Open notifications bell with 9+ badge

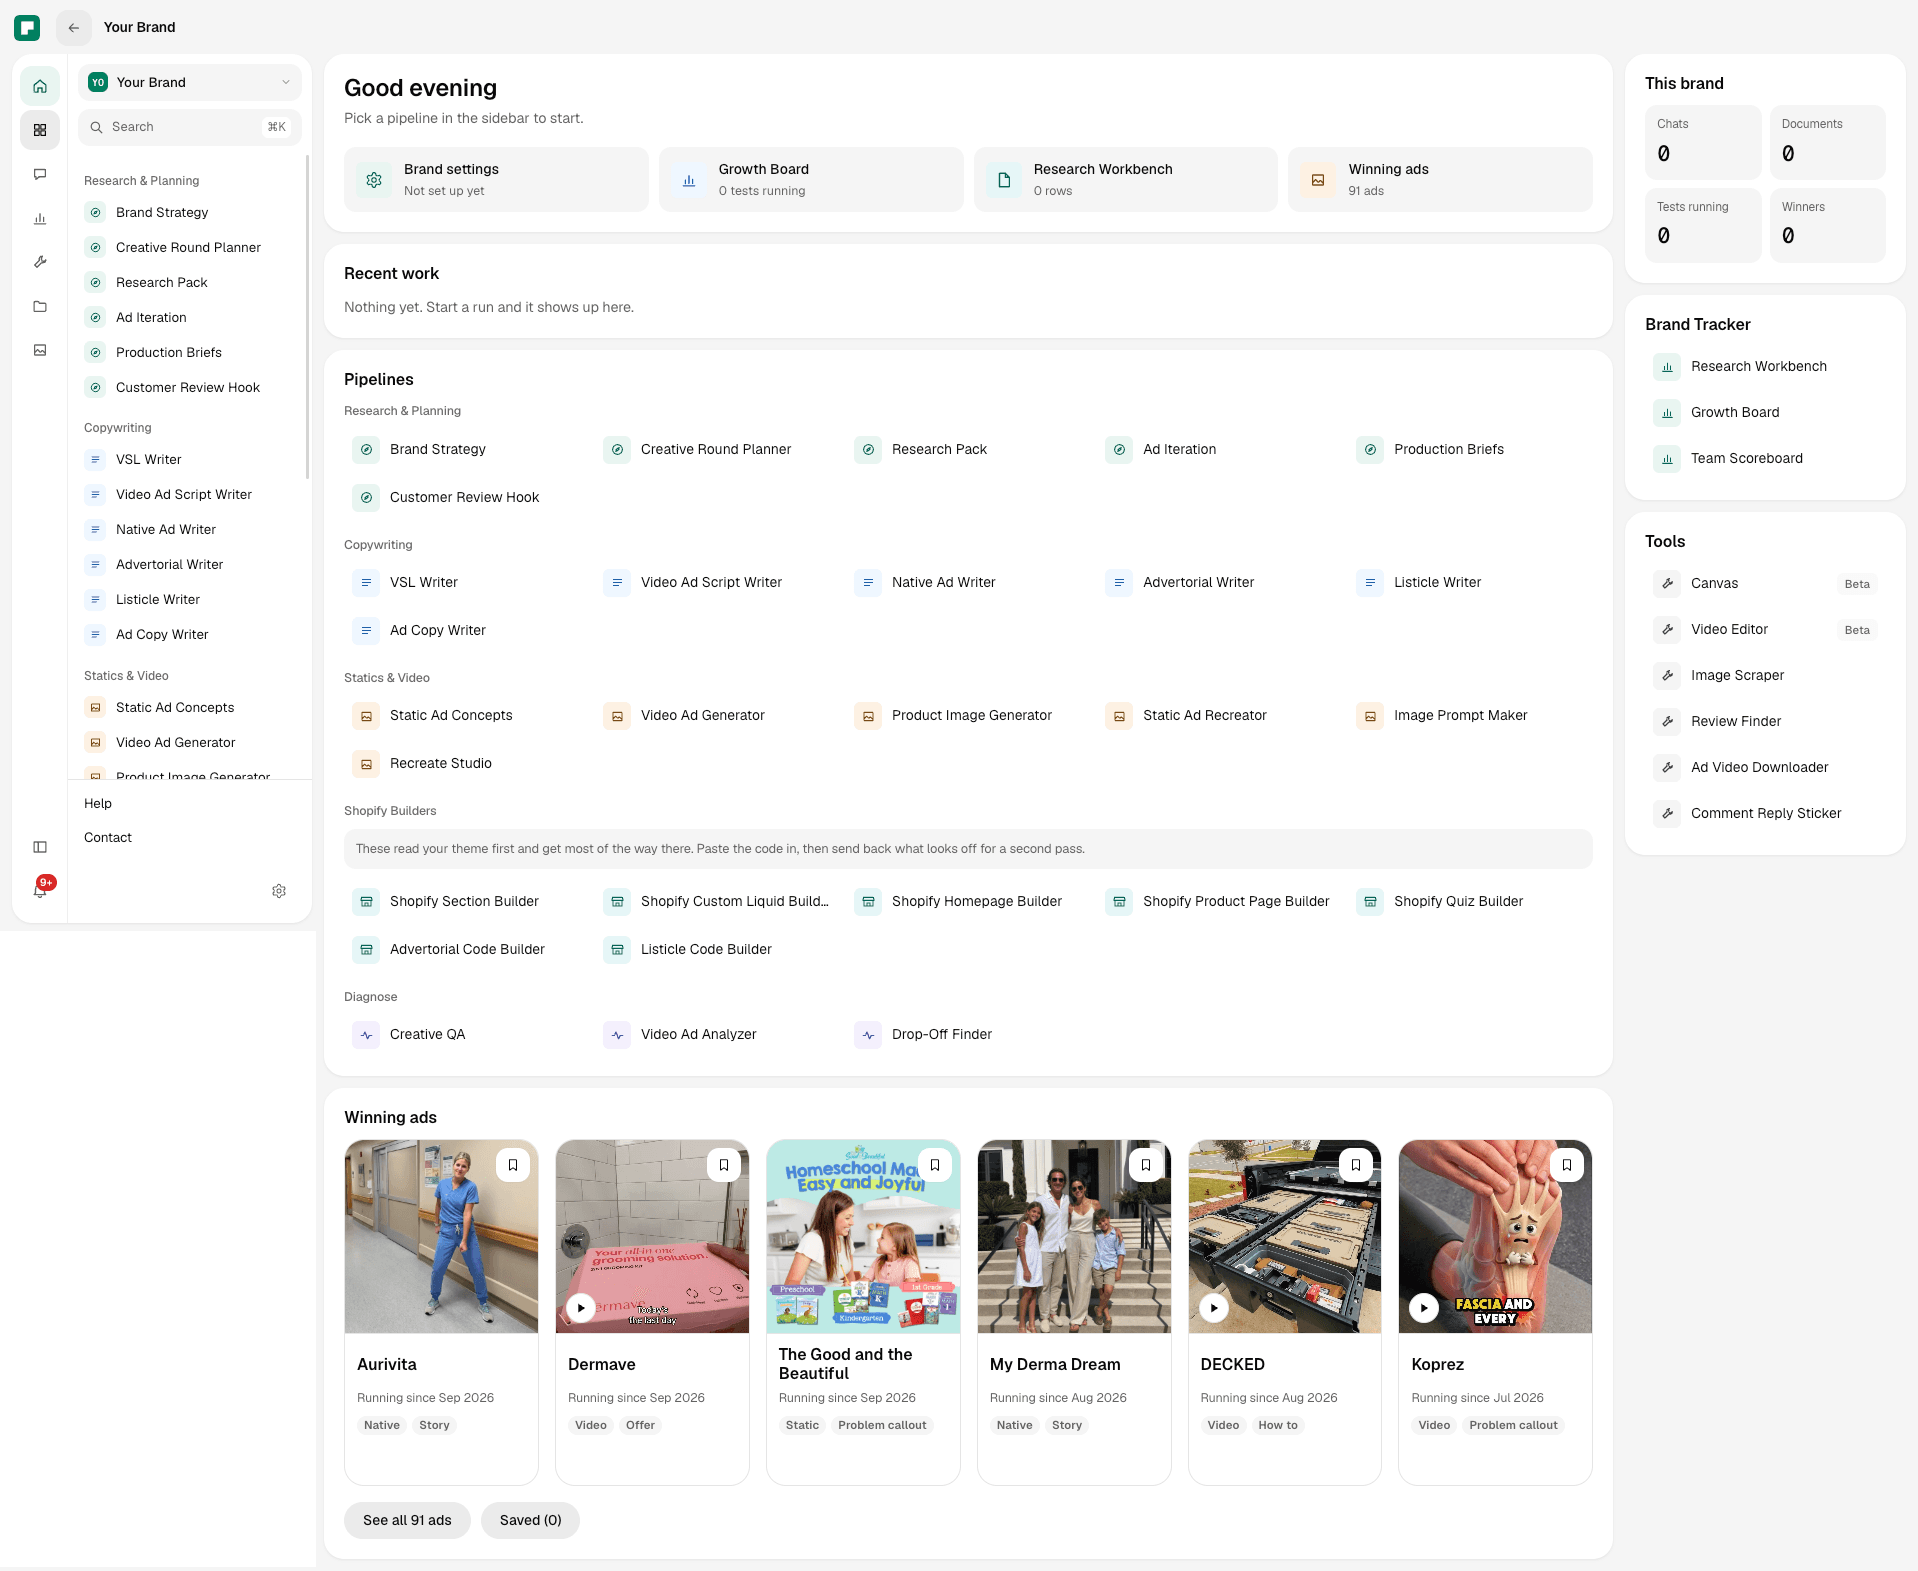(x=40, y=890)
